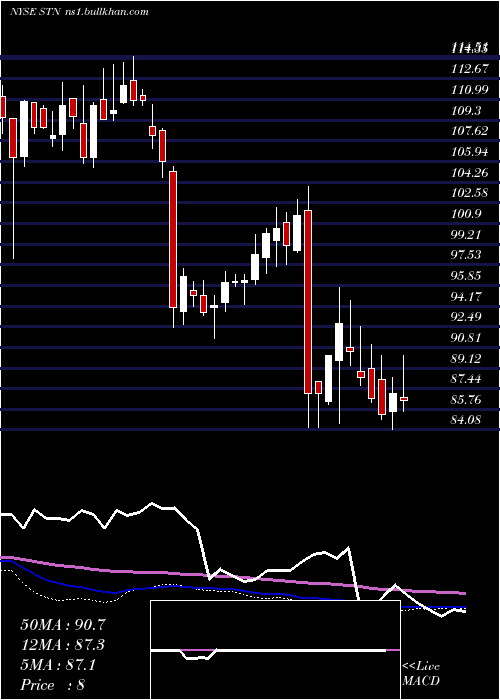The height and width of the screenshot is (700, 500).
Task: Click the MACD label
Action: coord(421,681)
